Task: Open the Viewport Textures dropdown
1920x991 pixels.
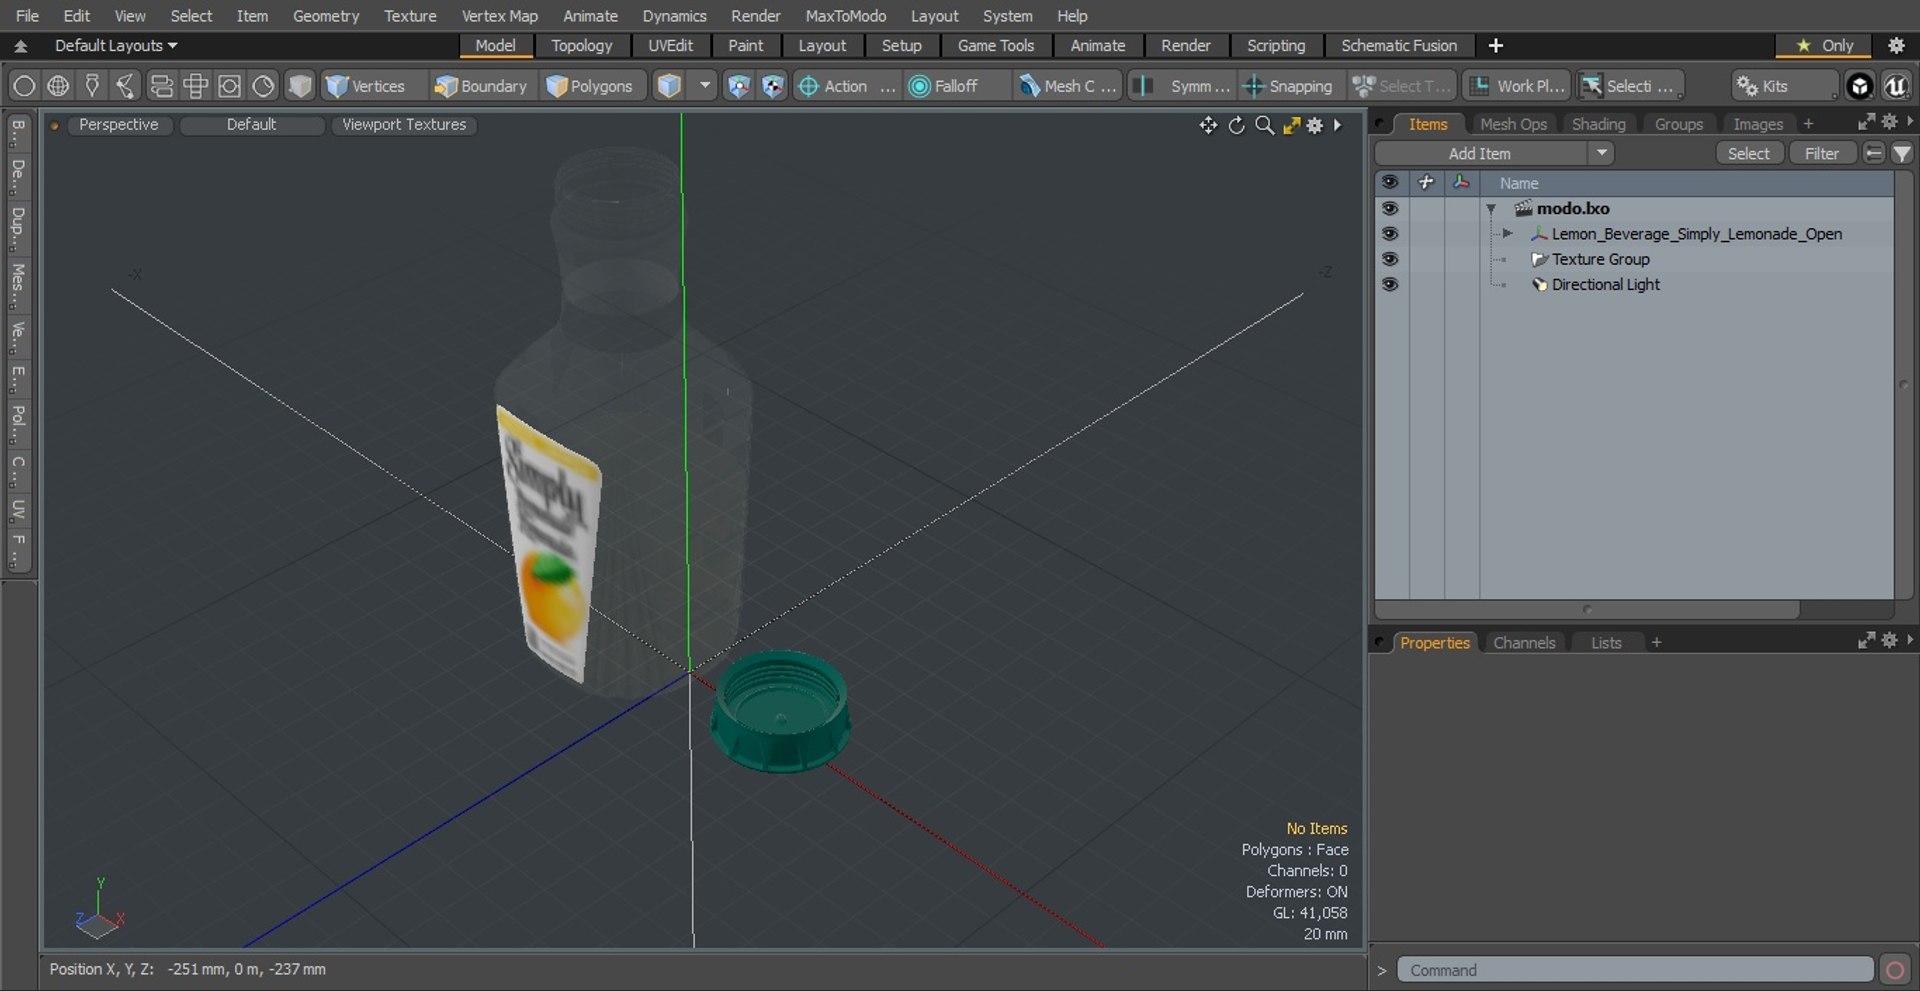Action: 404,125
